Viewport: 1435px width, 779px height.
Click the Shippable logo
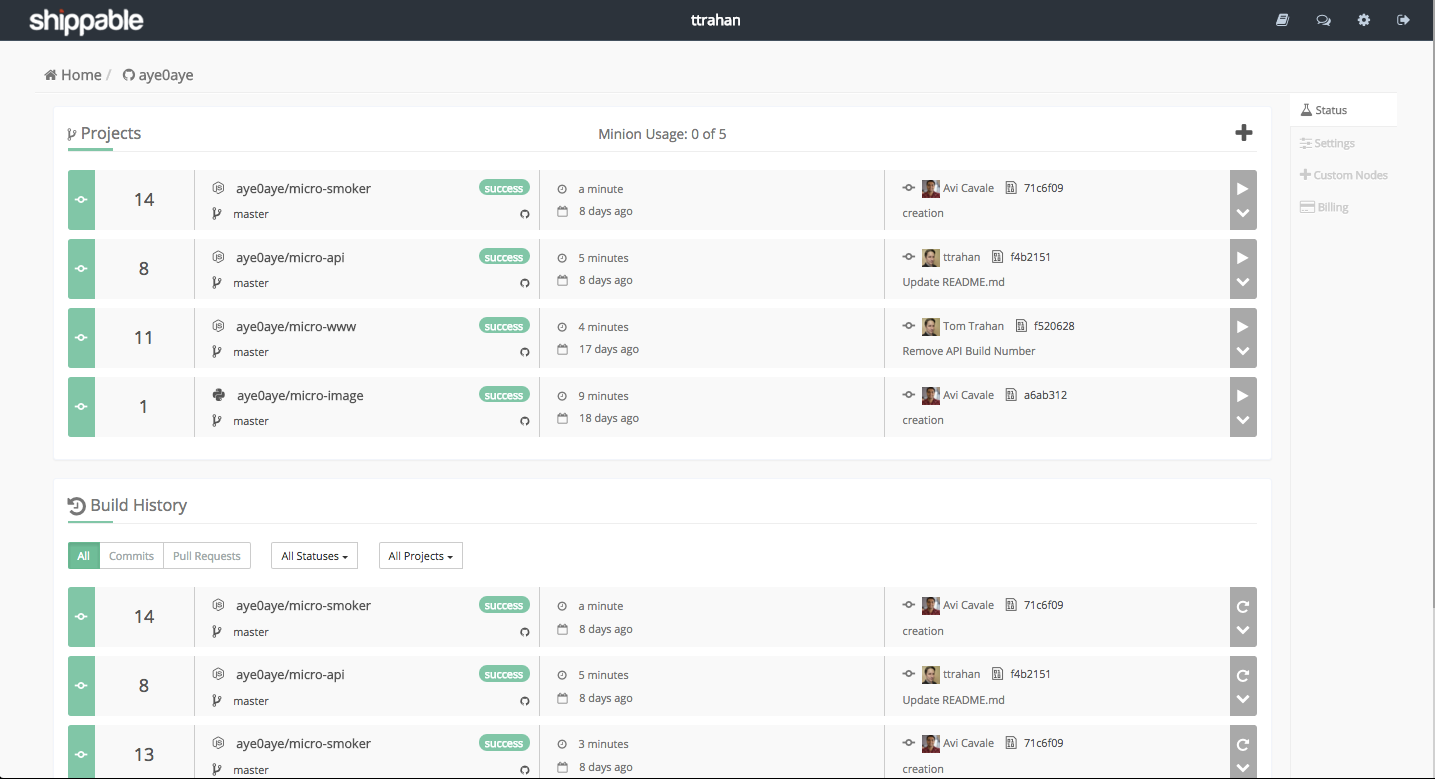86,20
